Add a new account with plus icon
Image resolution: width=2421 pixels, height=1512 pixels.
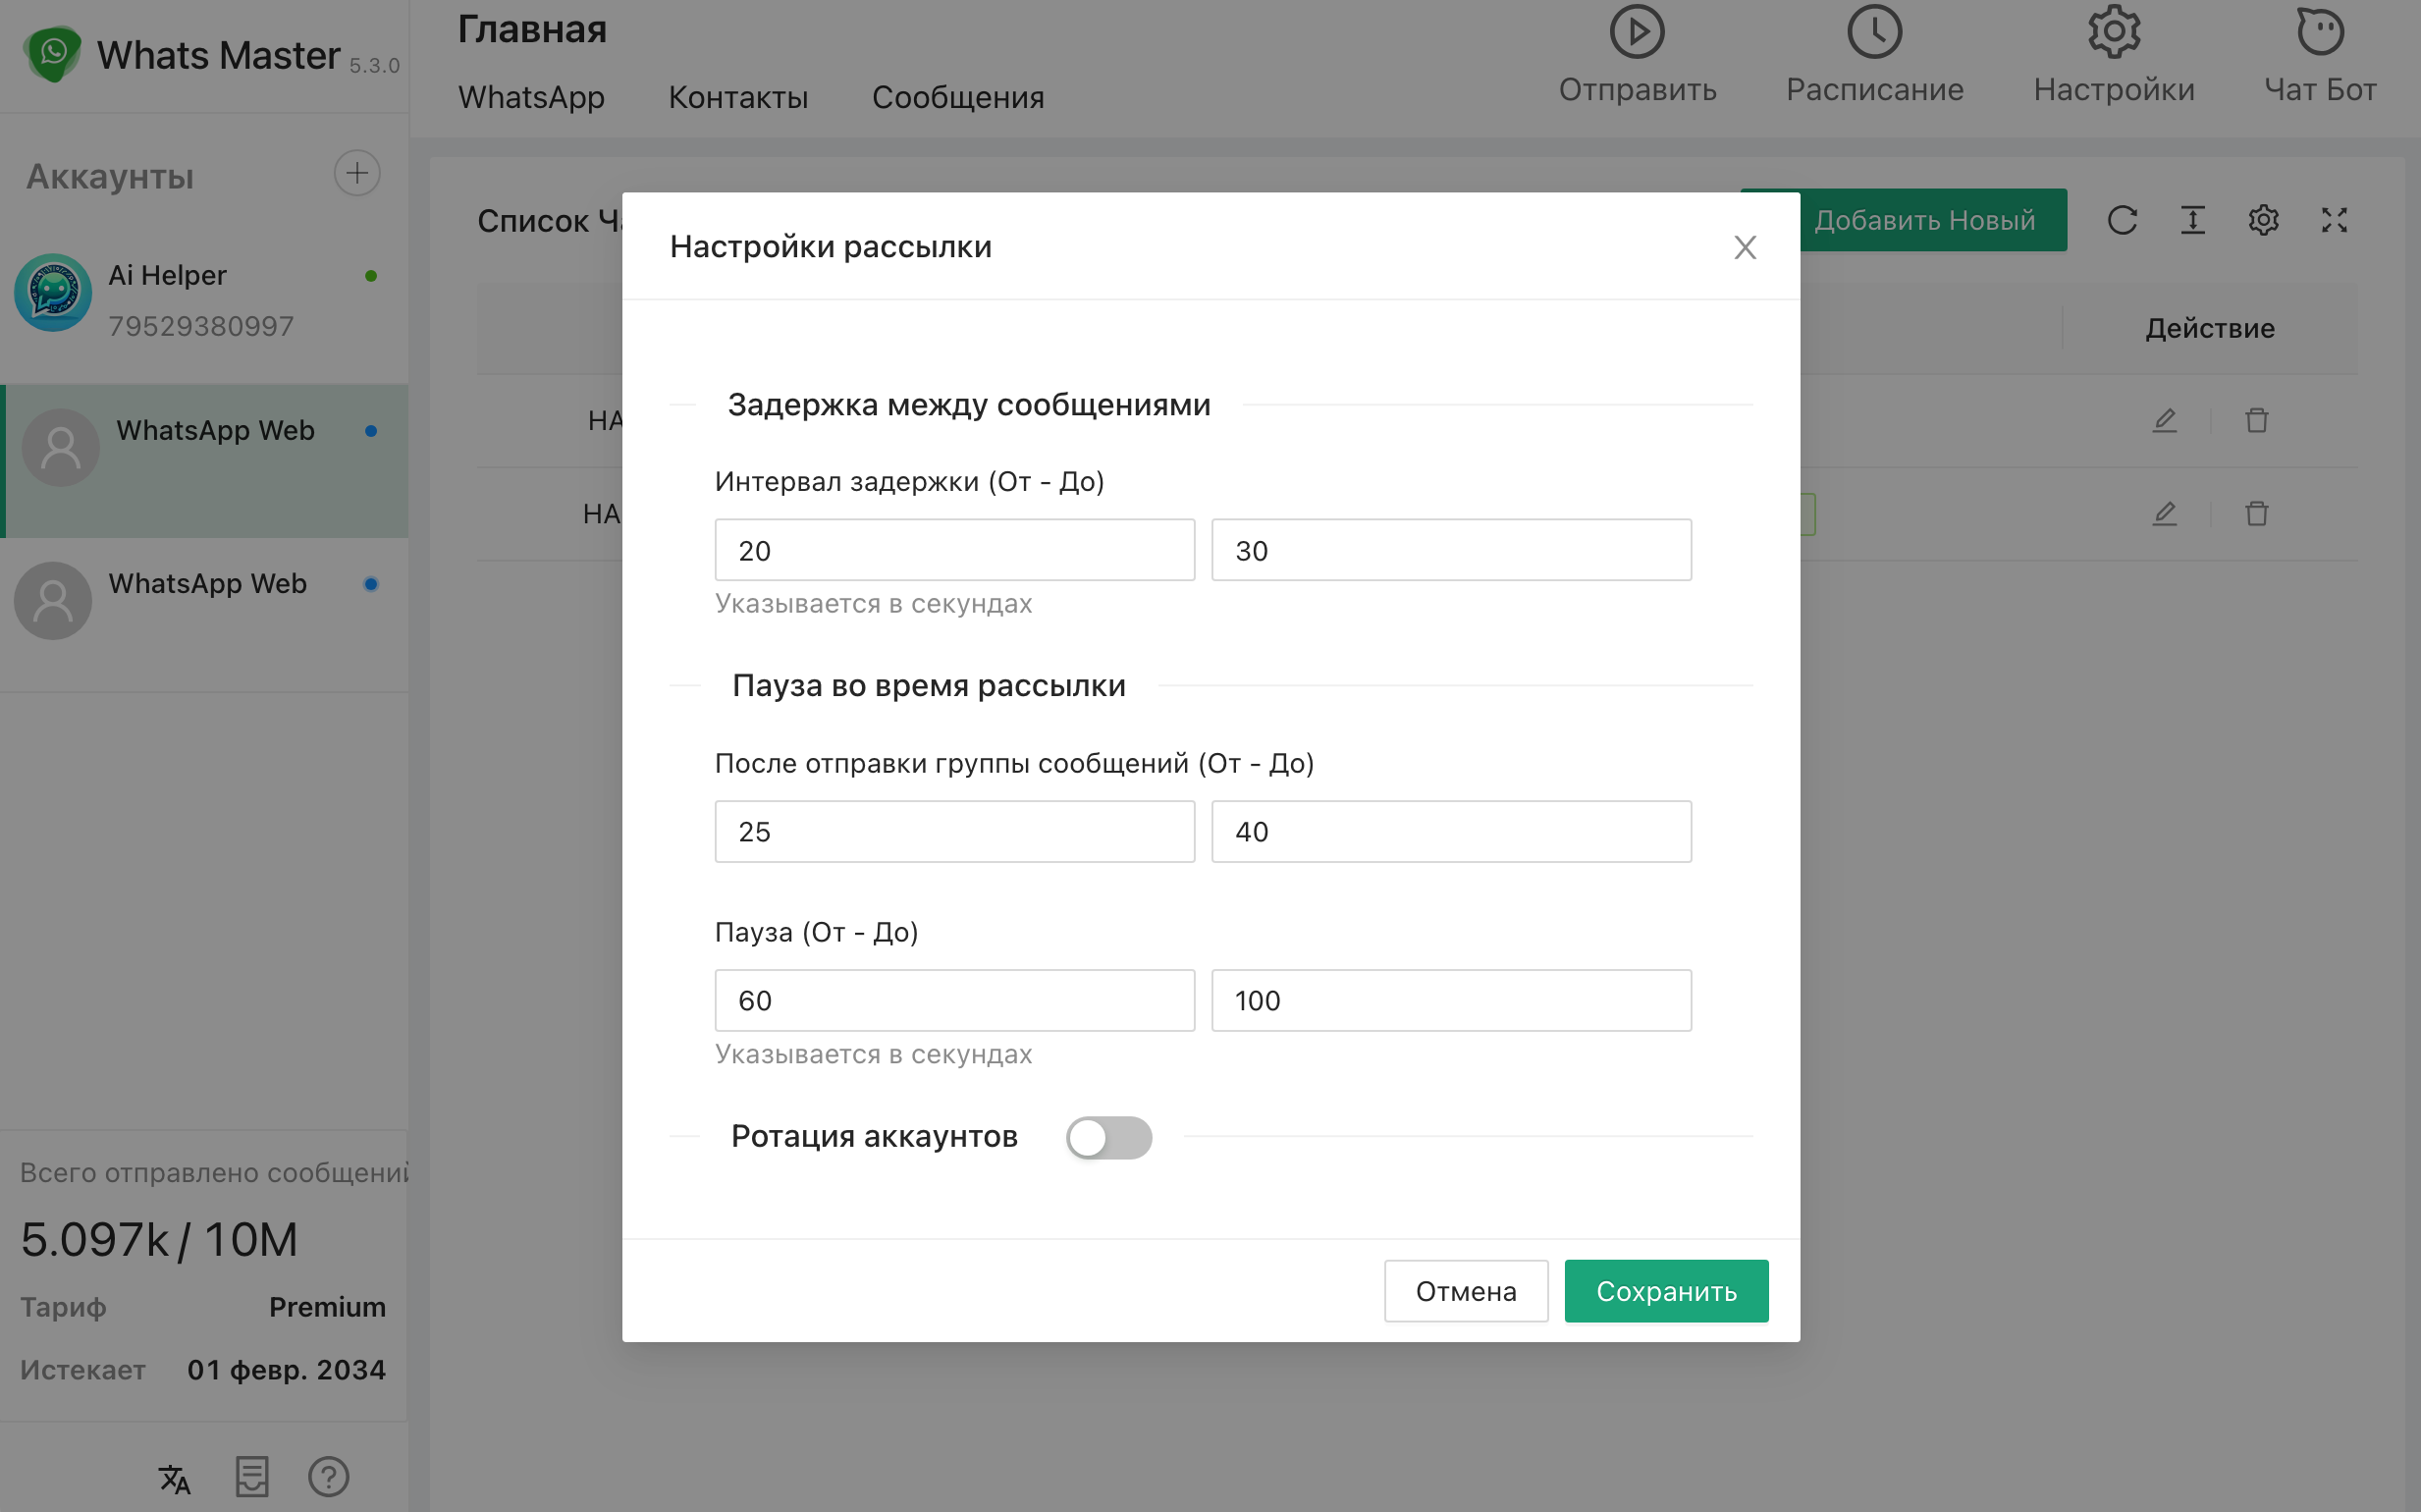tap(356, 174)
